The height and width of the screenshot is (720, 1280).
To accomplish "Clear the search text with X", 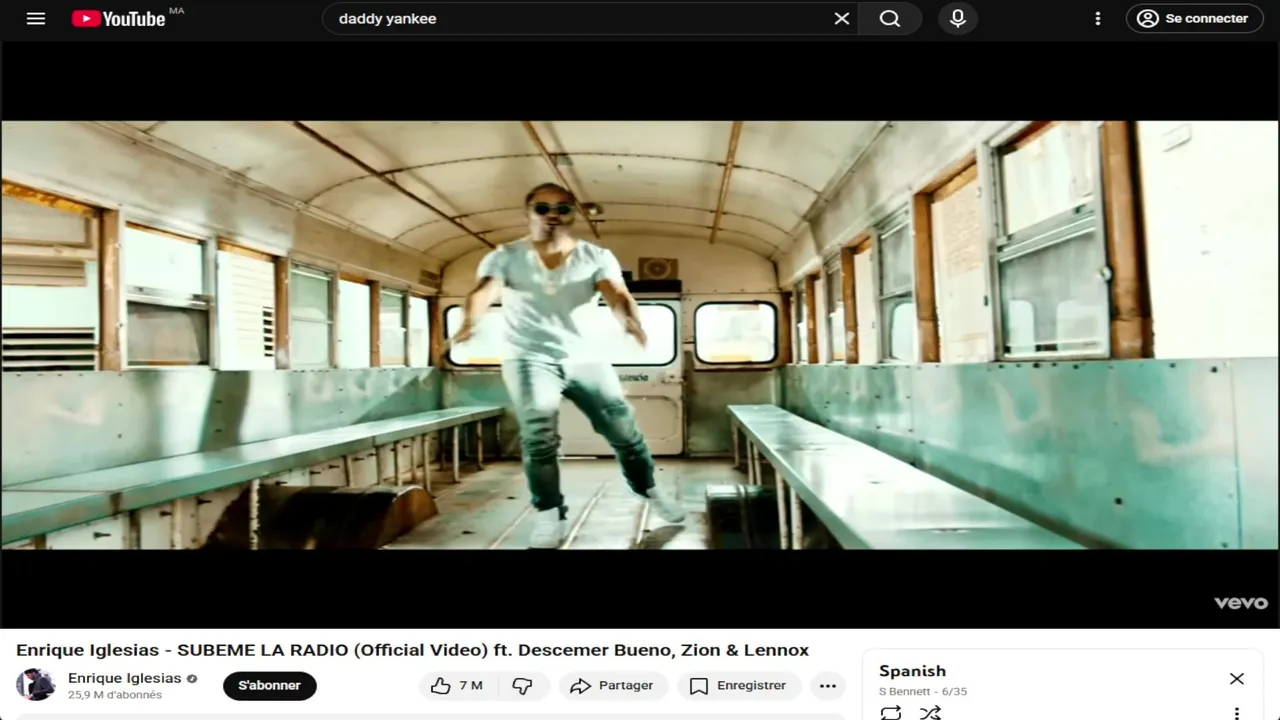I will 842,18.
